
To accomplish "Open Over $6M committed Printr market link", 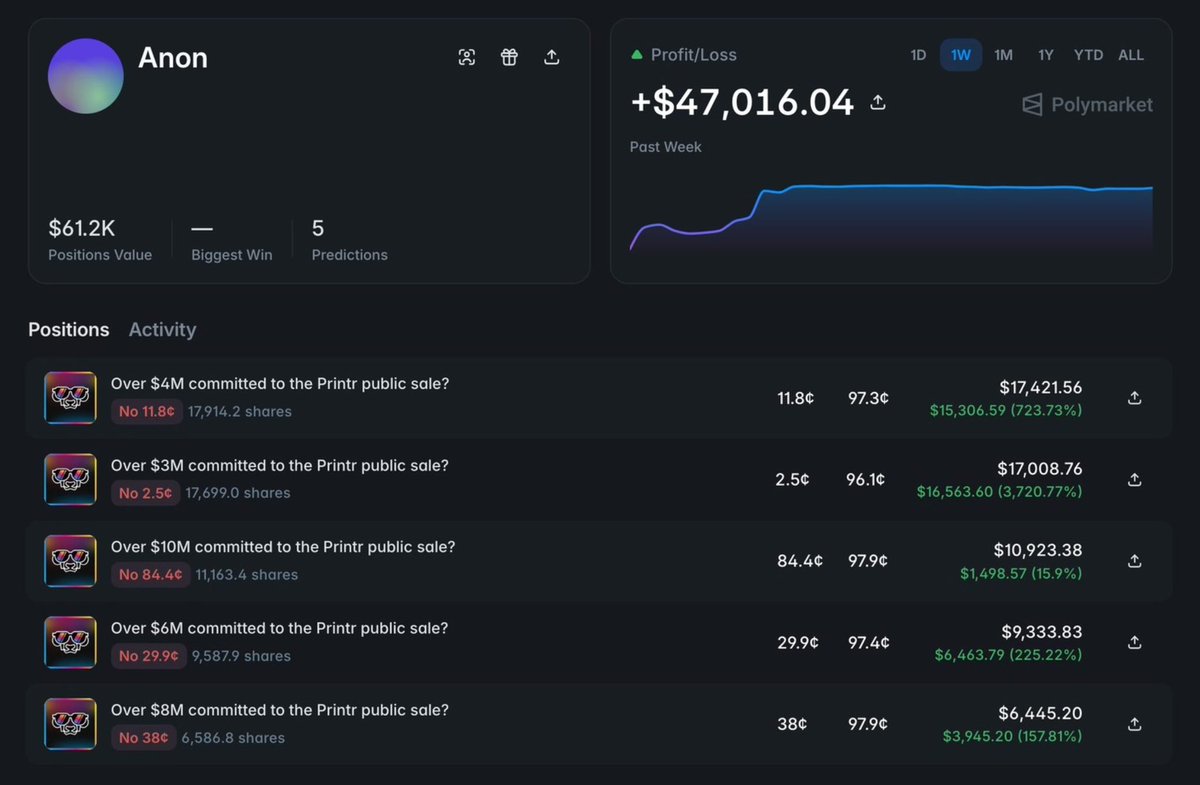I will 280,629.
